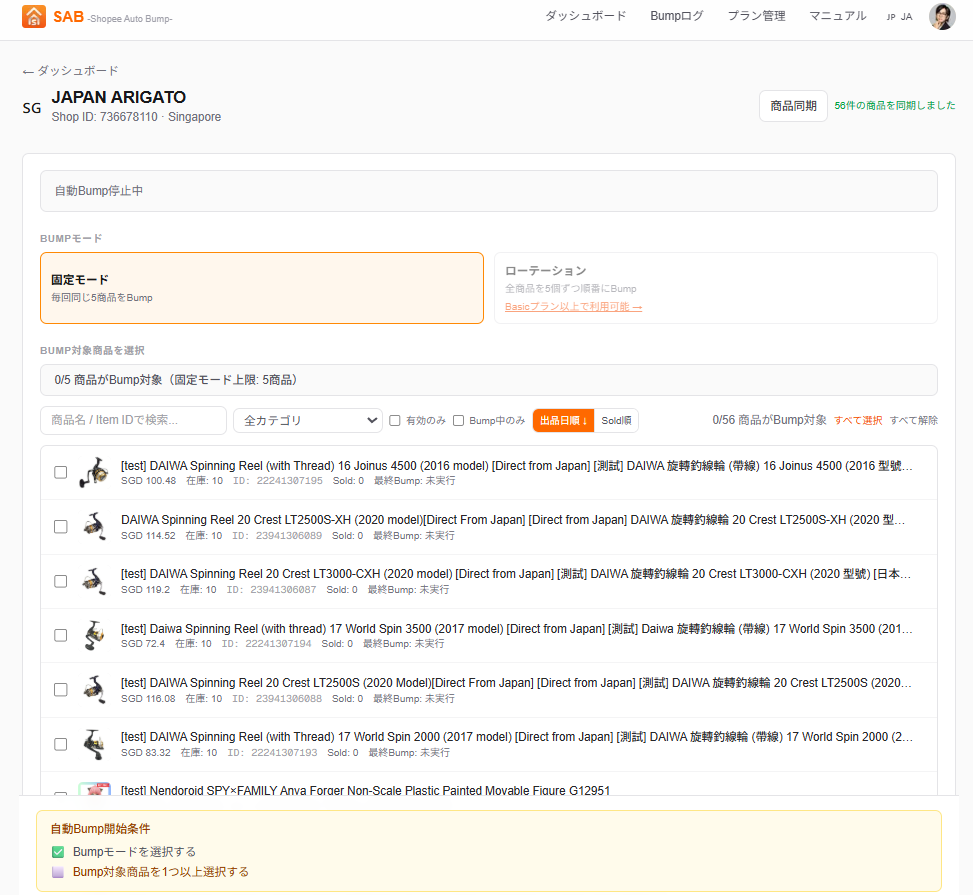Open the Bumpログ menu item
Screen dimensions: 973x895
coord(676,16)
